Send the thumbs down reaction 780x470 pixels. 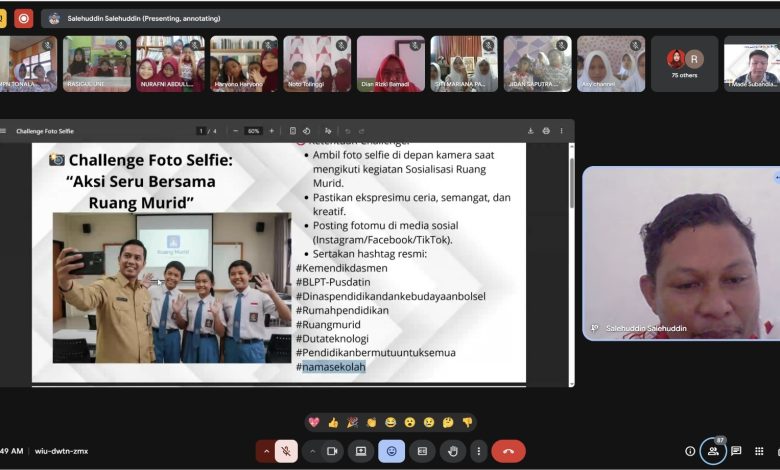click(x=467, y=422)
